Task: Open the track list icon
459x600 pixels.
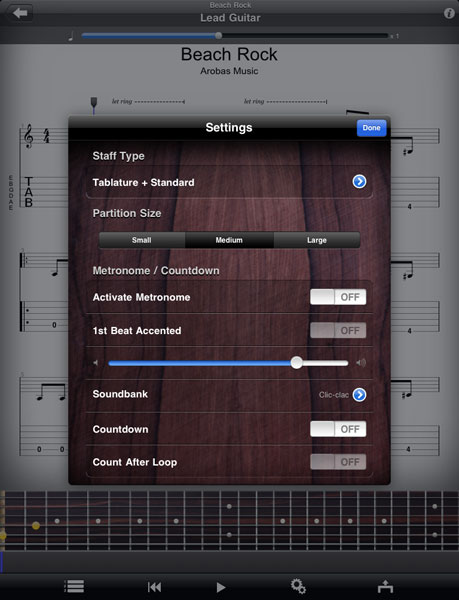Action: [74, 586]
